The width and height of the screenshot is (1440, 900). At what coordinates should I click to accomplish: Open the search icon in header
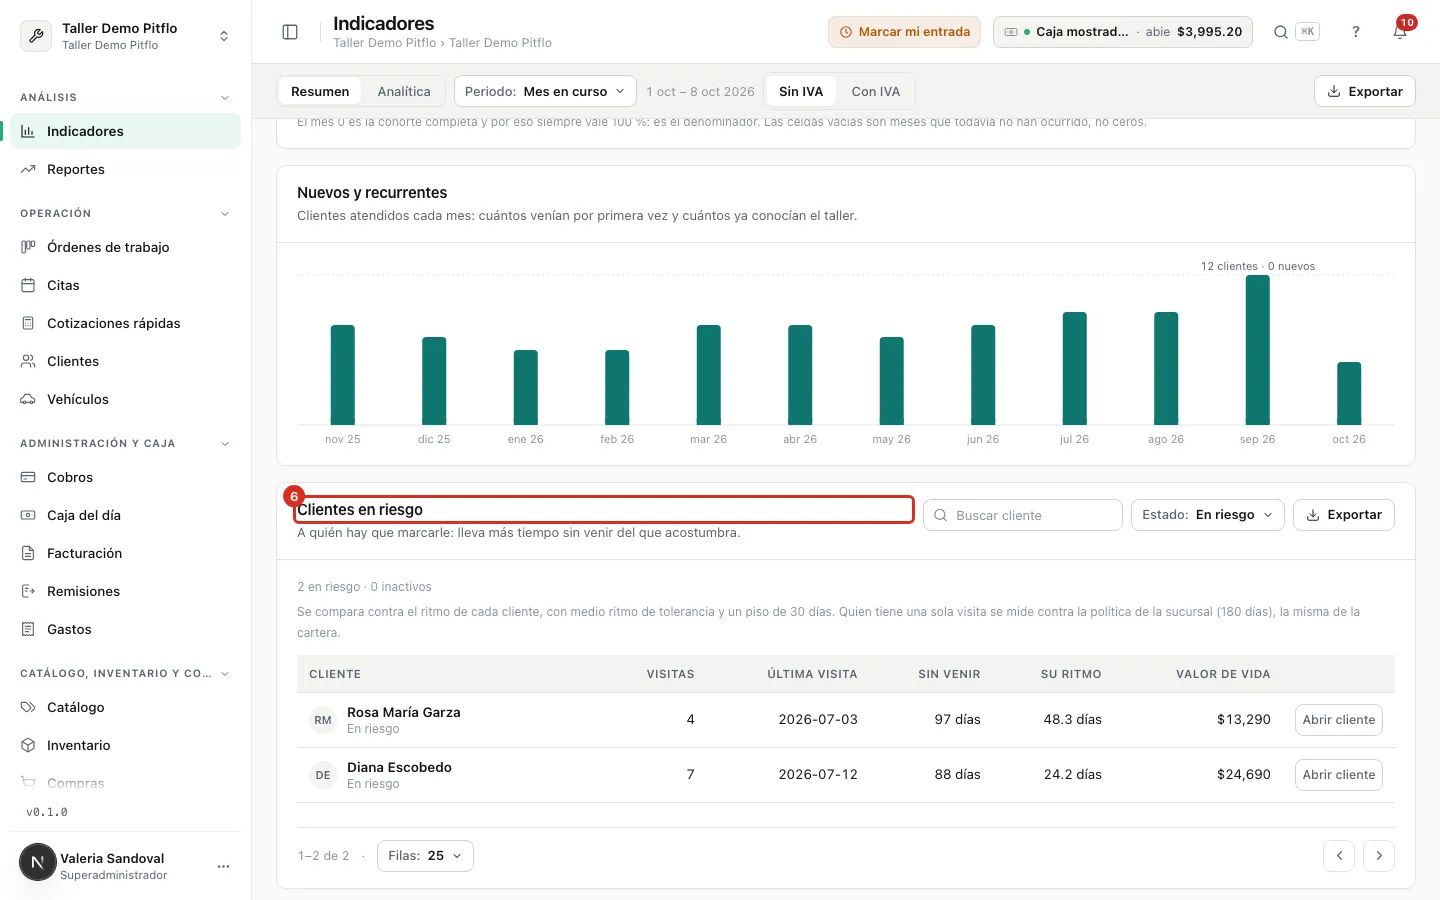1280,32
